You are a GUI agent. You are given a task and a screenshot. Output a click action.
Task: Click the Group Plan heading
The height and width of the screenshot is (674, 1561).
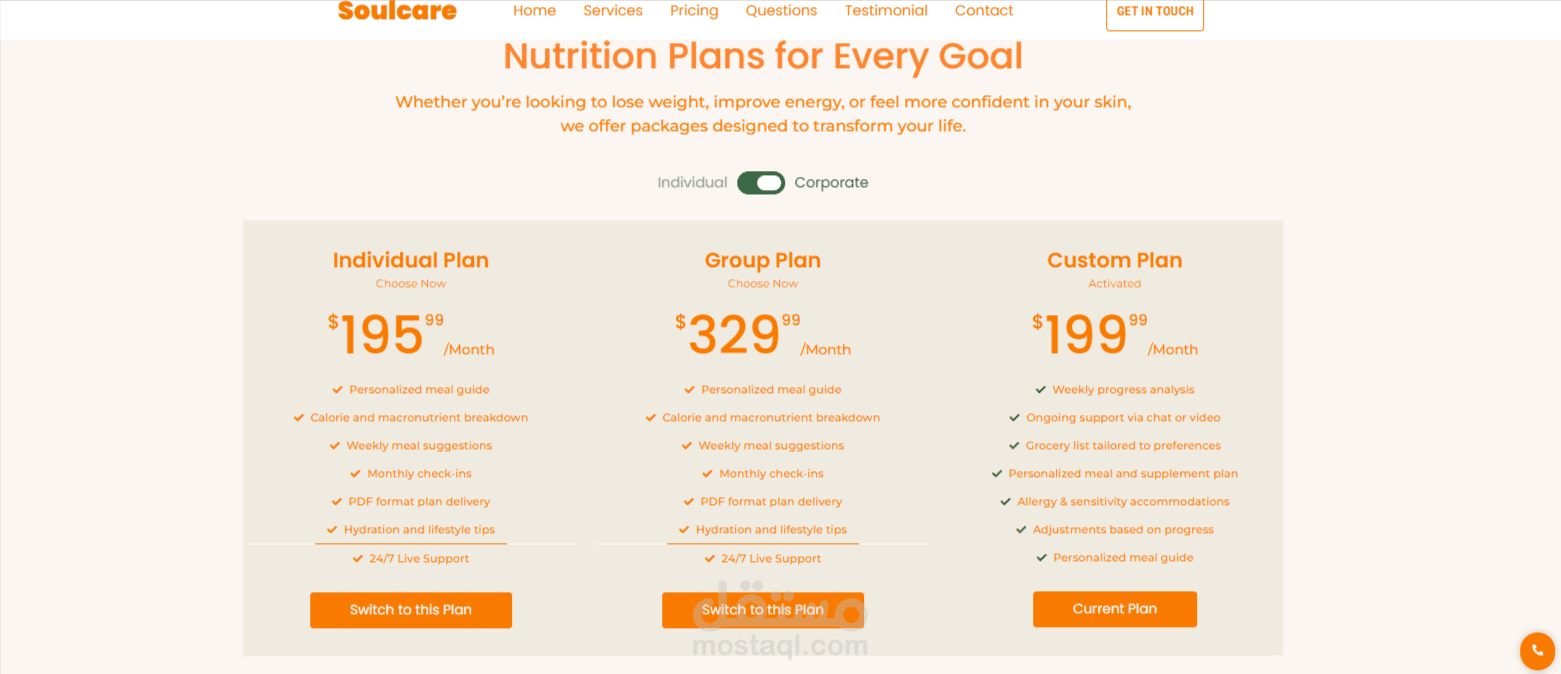point(763,260)
